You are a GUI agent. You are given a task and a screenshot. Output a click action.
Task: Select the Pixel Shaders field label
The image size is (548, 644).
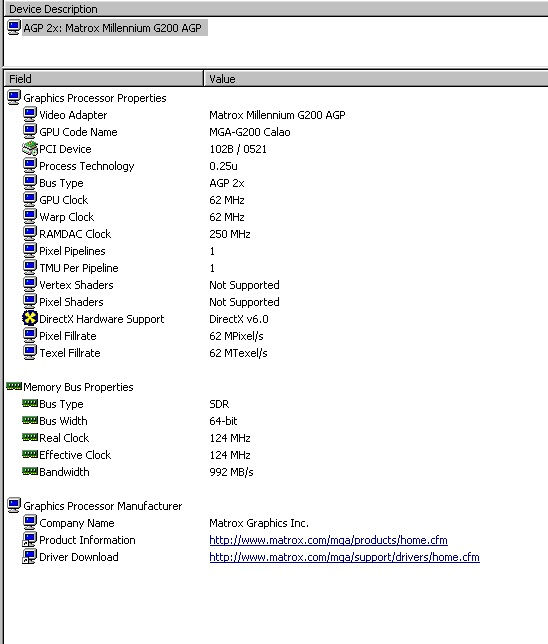71,302
